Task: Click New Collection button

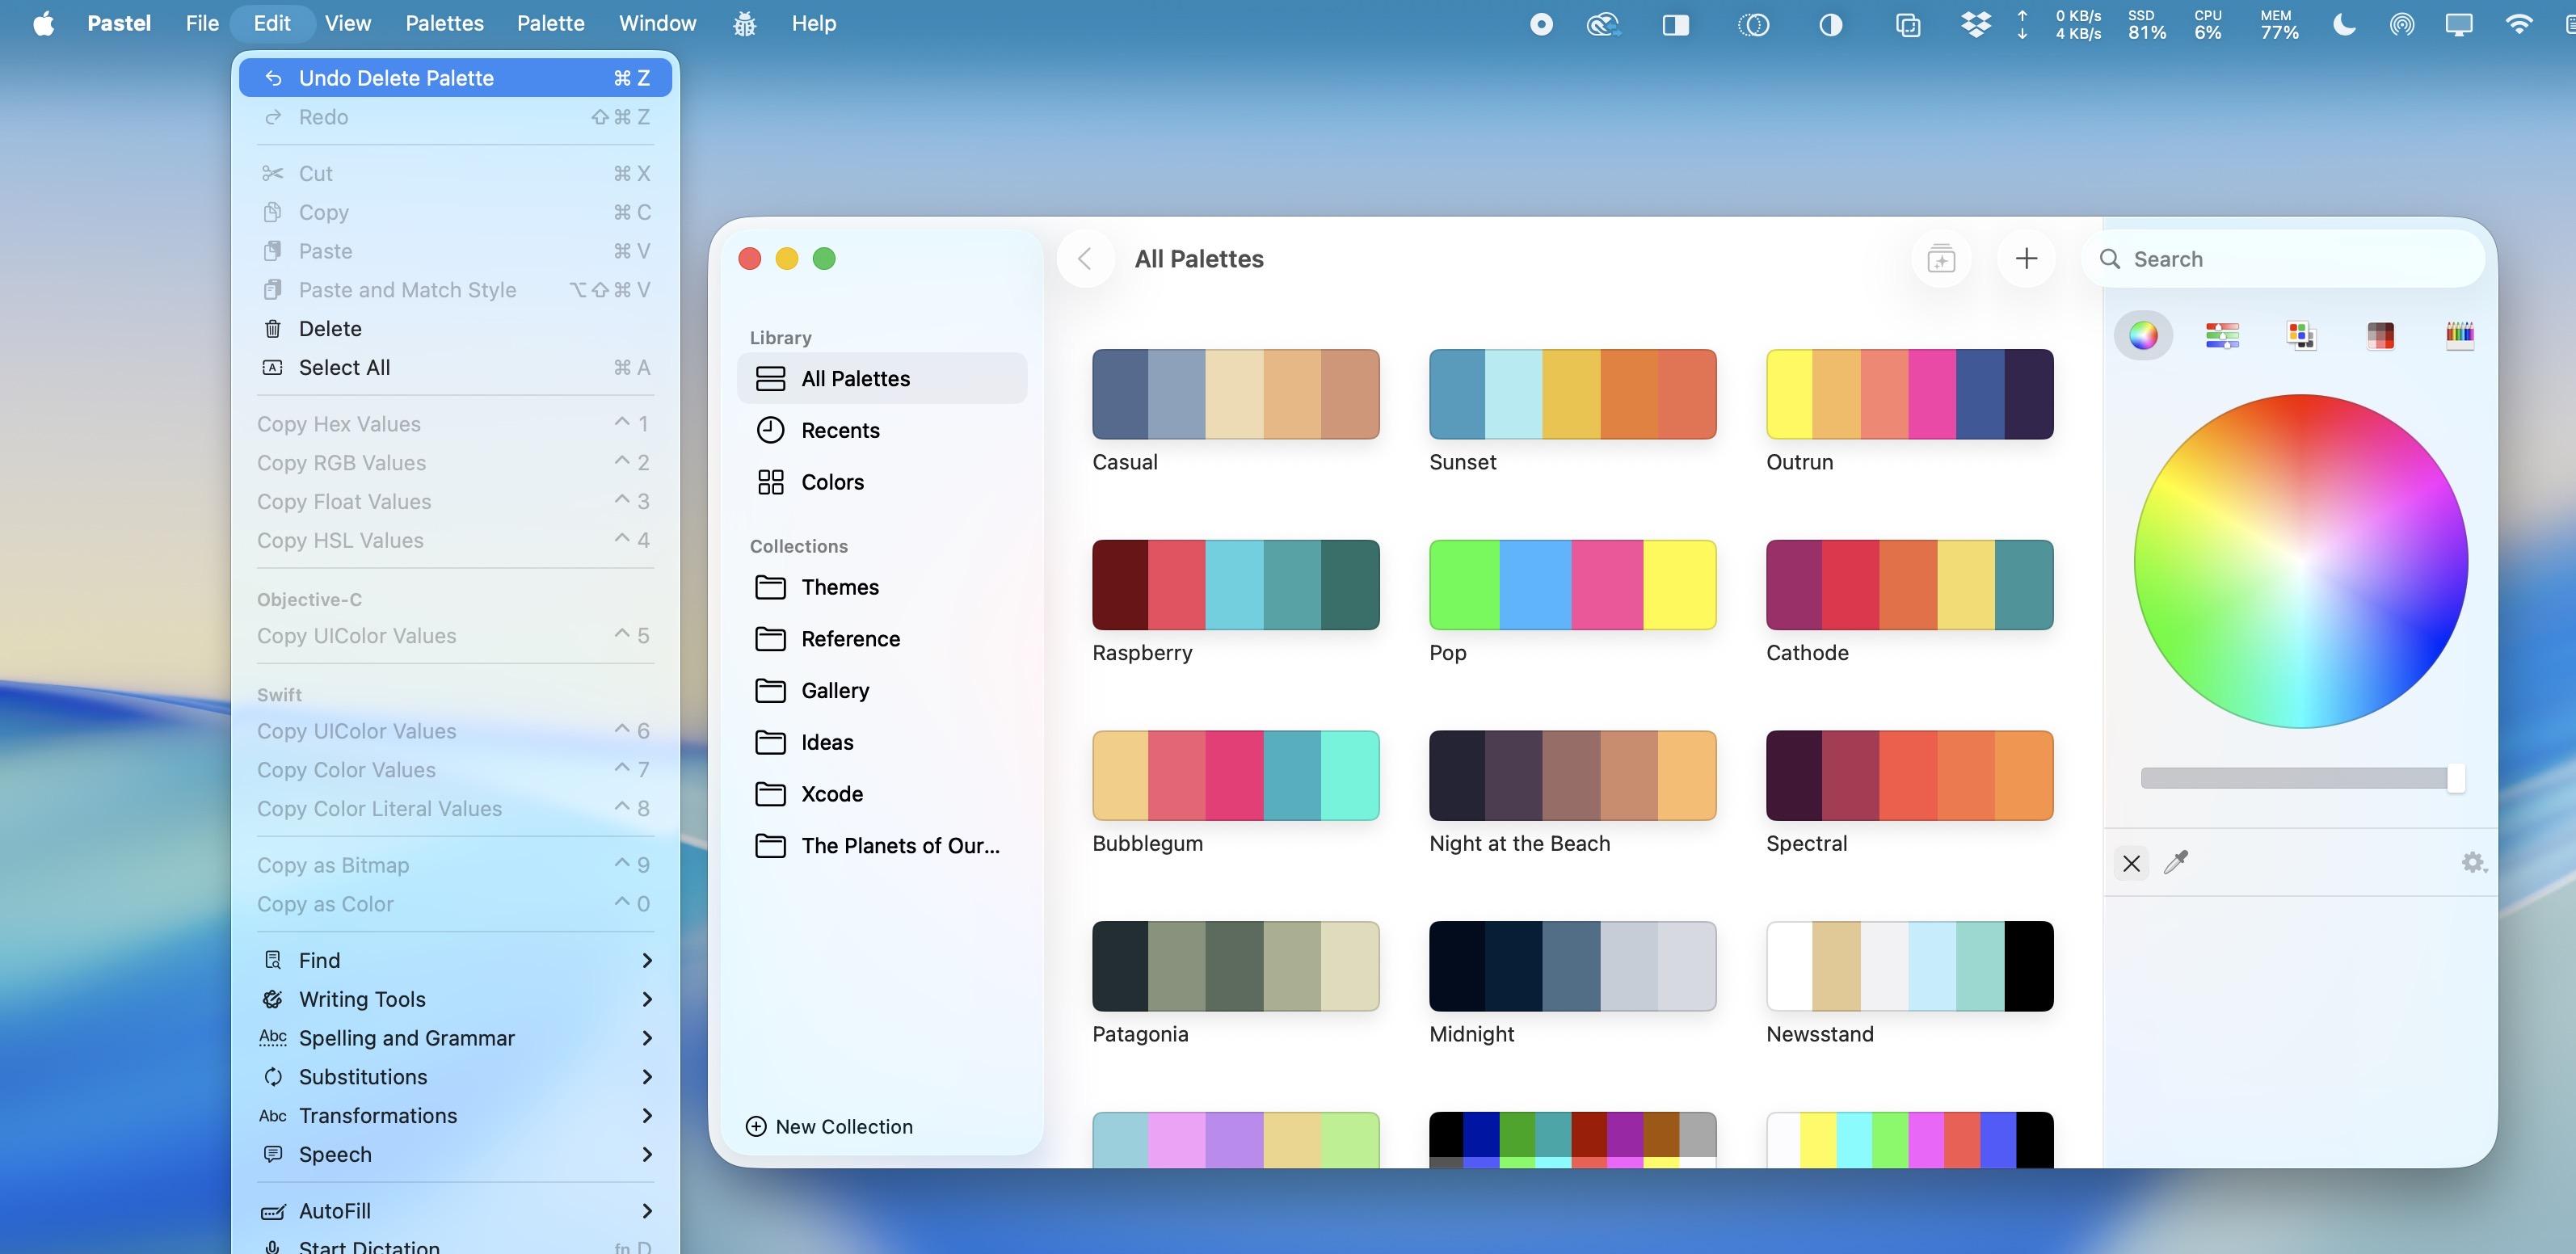Action: (829, 1127)
